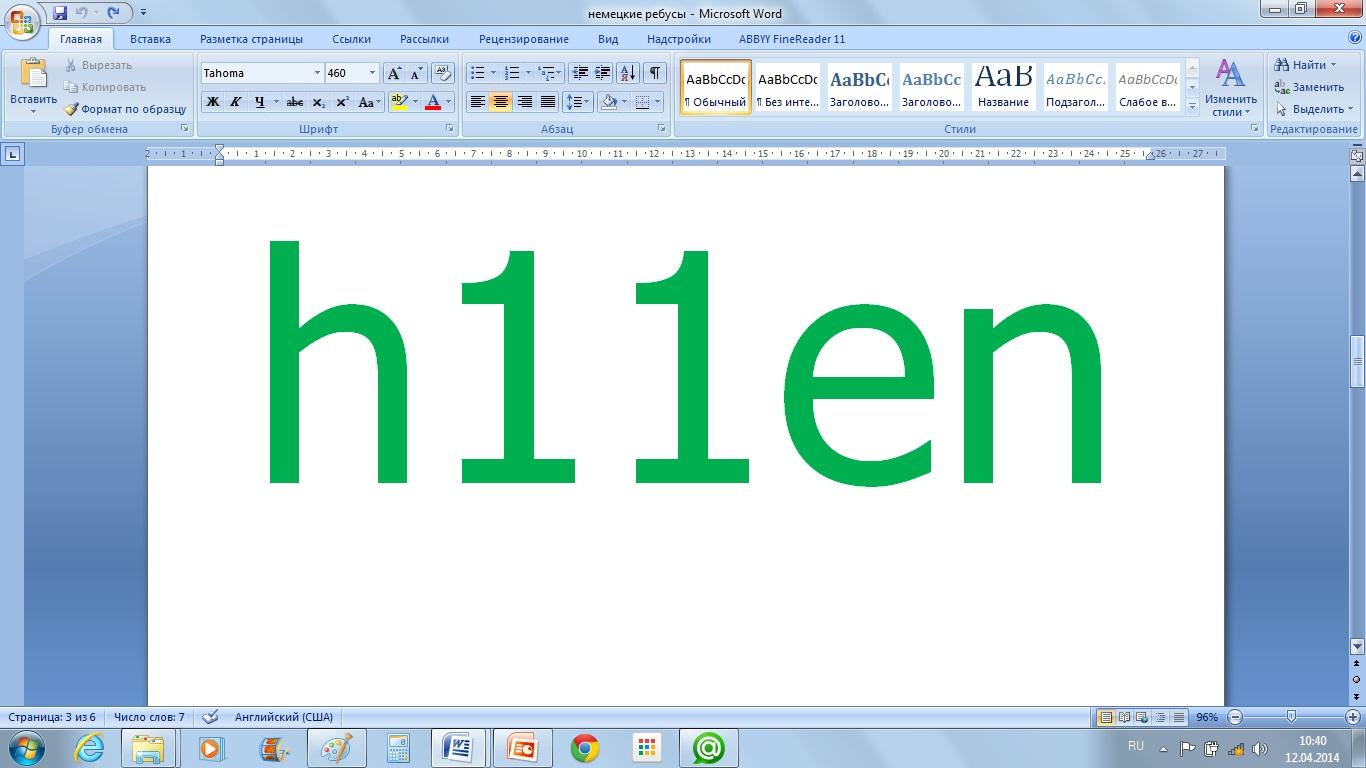Apply subscript formatting

pyautogui.click(x=318, y=102)
